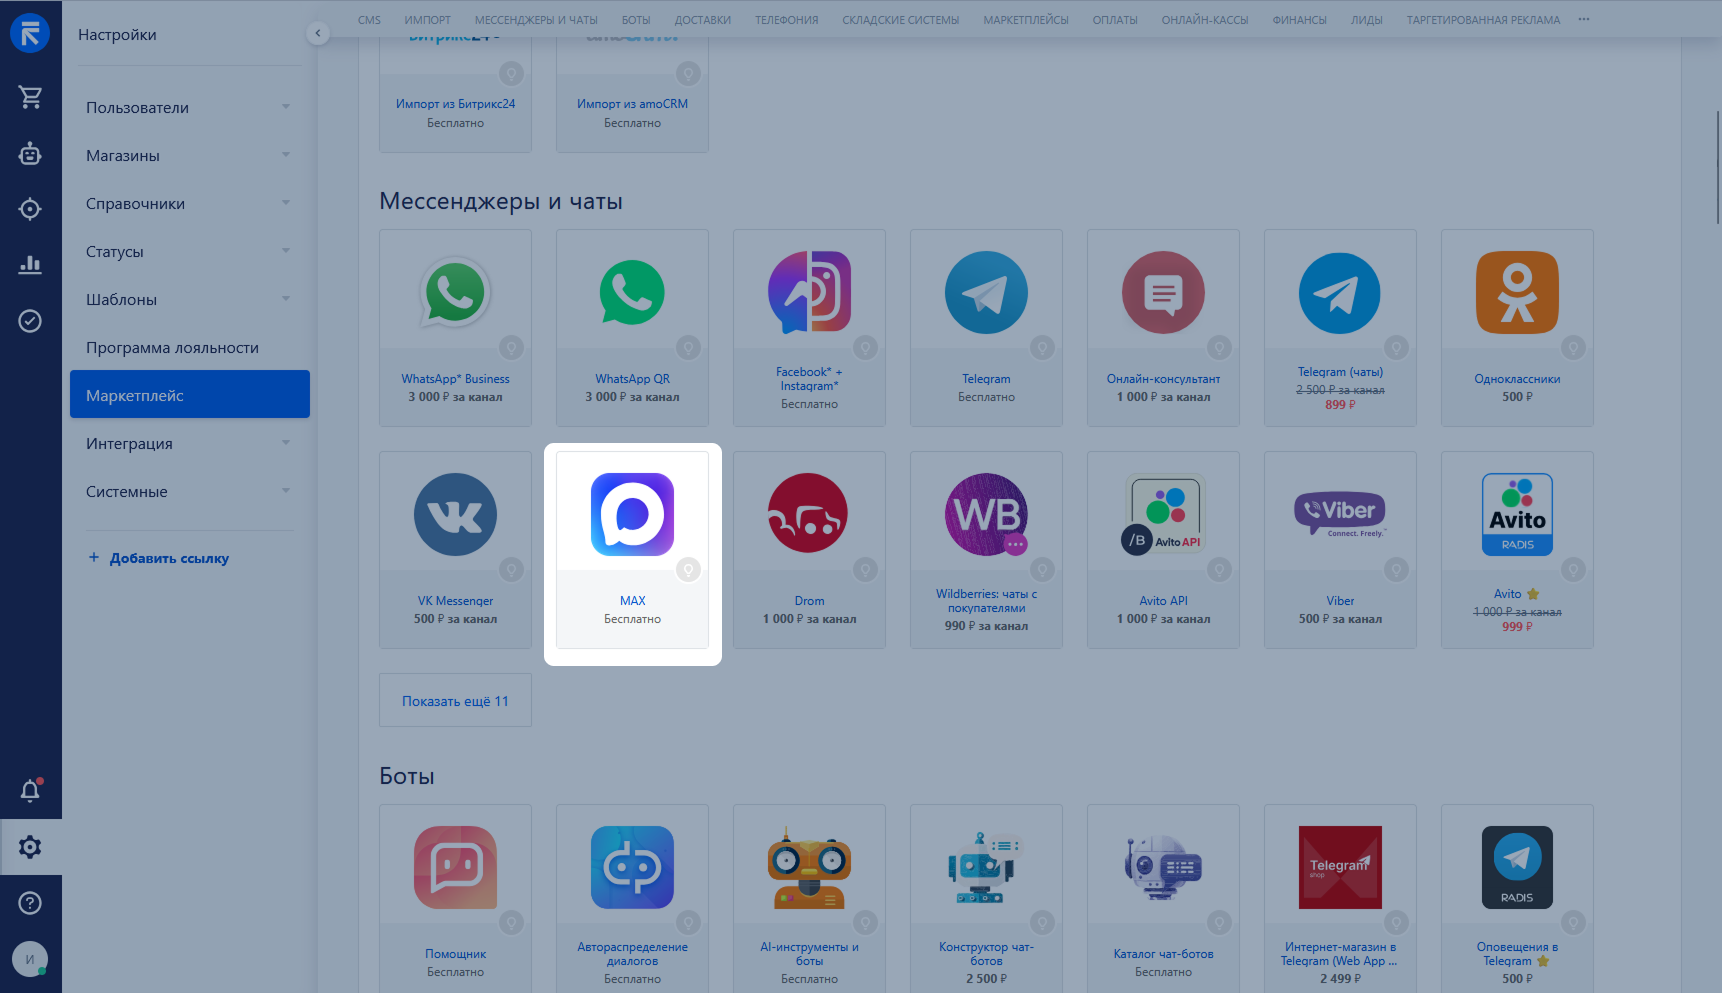This screenshot has height=993, width=1722.
Task: Click the Добавить ссылку link
Action: tap(169, 558)
